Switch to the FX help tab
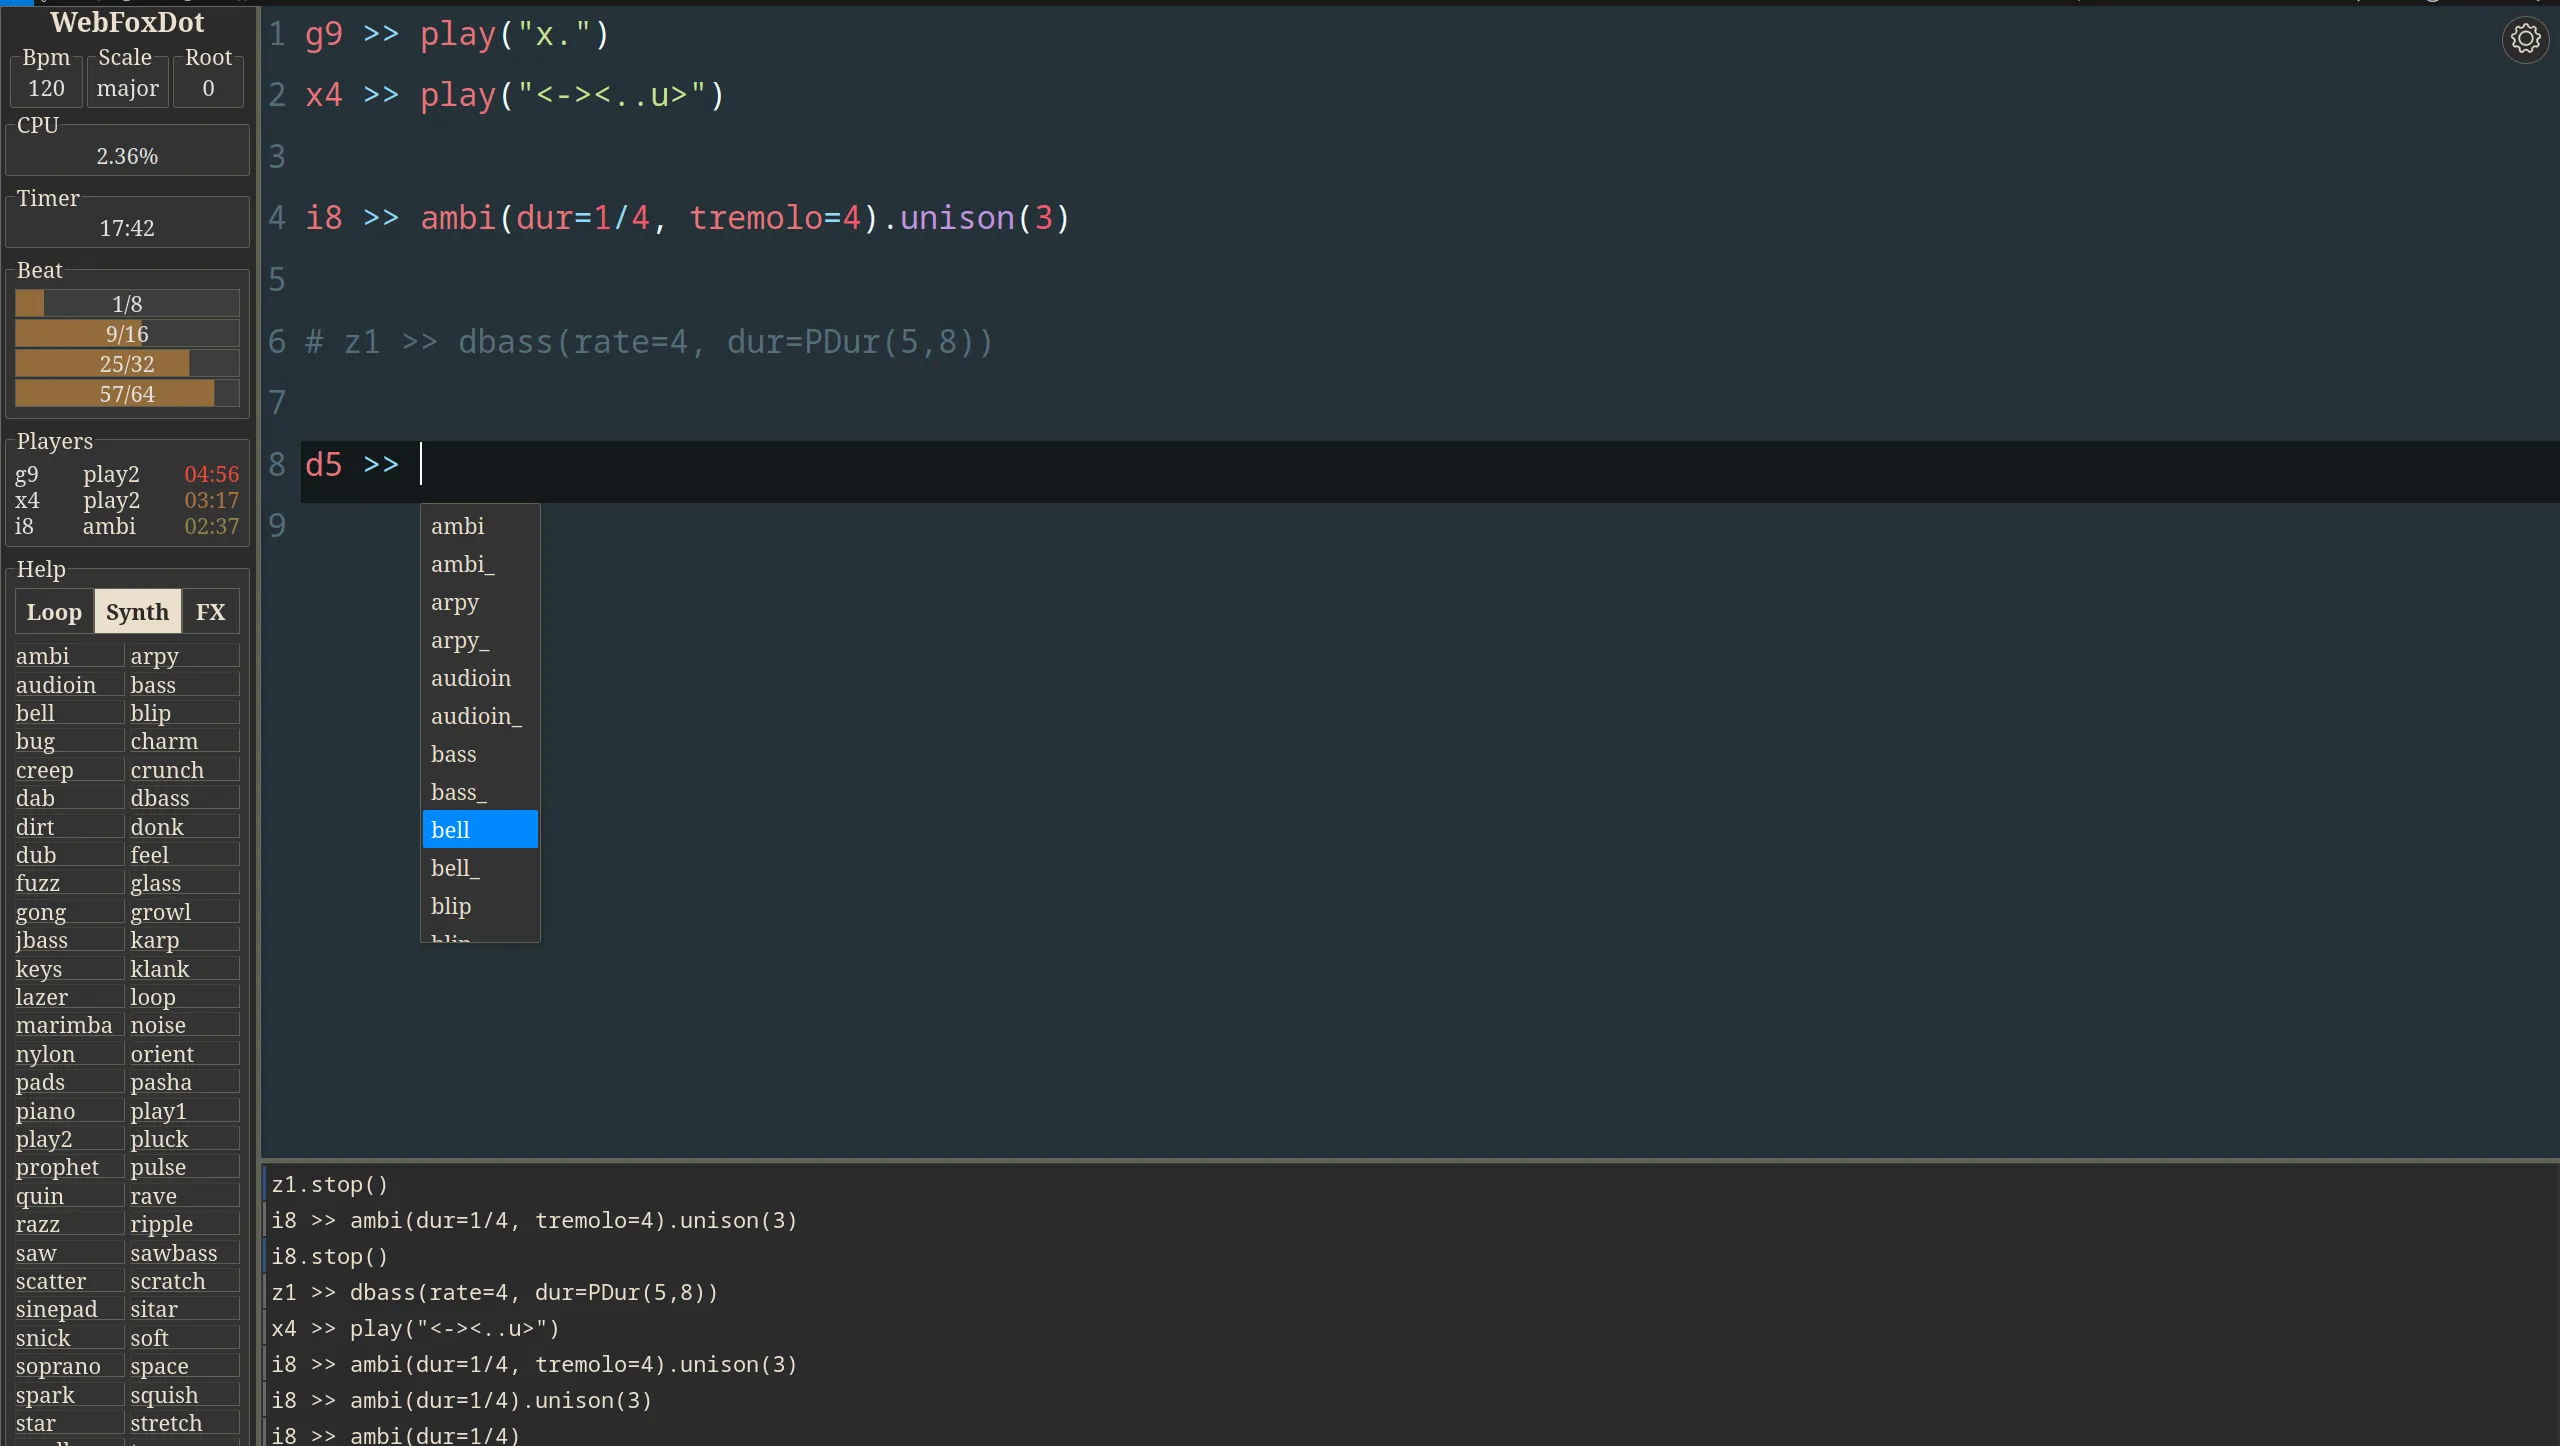Screen dimensions: 2560x1446 coord(210,611)
